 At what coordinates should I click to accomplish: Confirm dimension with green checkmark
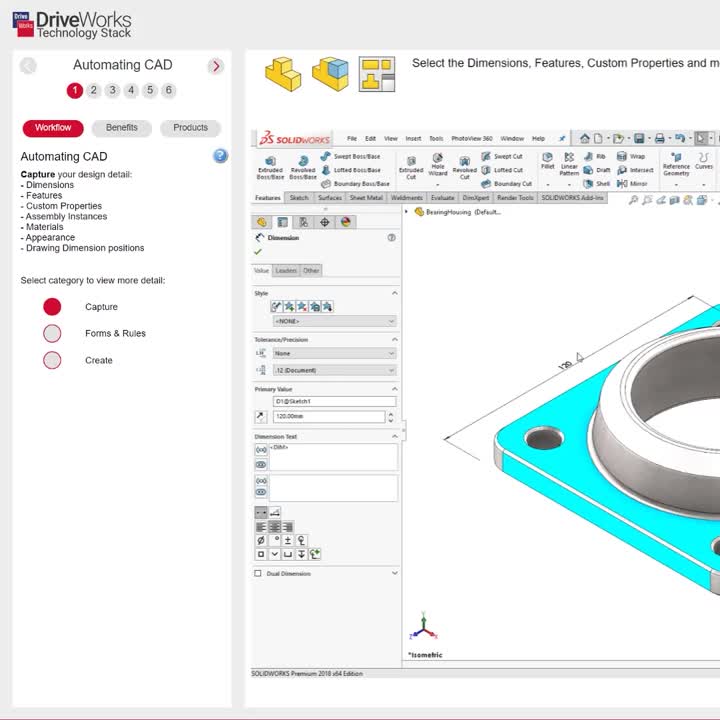tap(258, 252)
